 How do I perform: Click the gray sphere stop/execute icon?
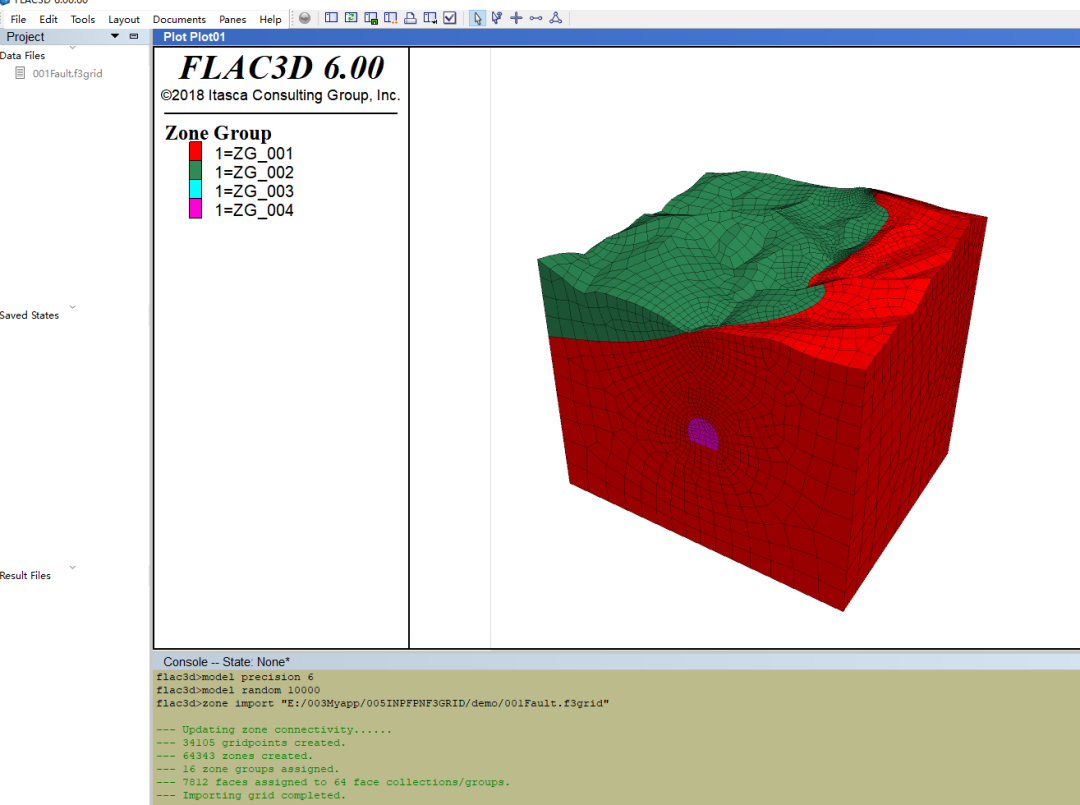pyautogui.click(x=304, y=18)
